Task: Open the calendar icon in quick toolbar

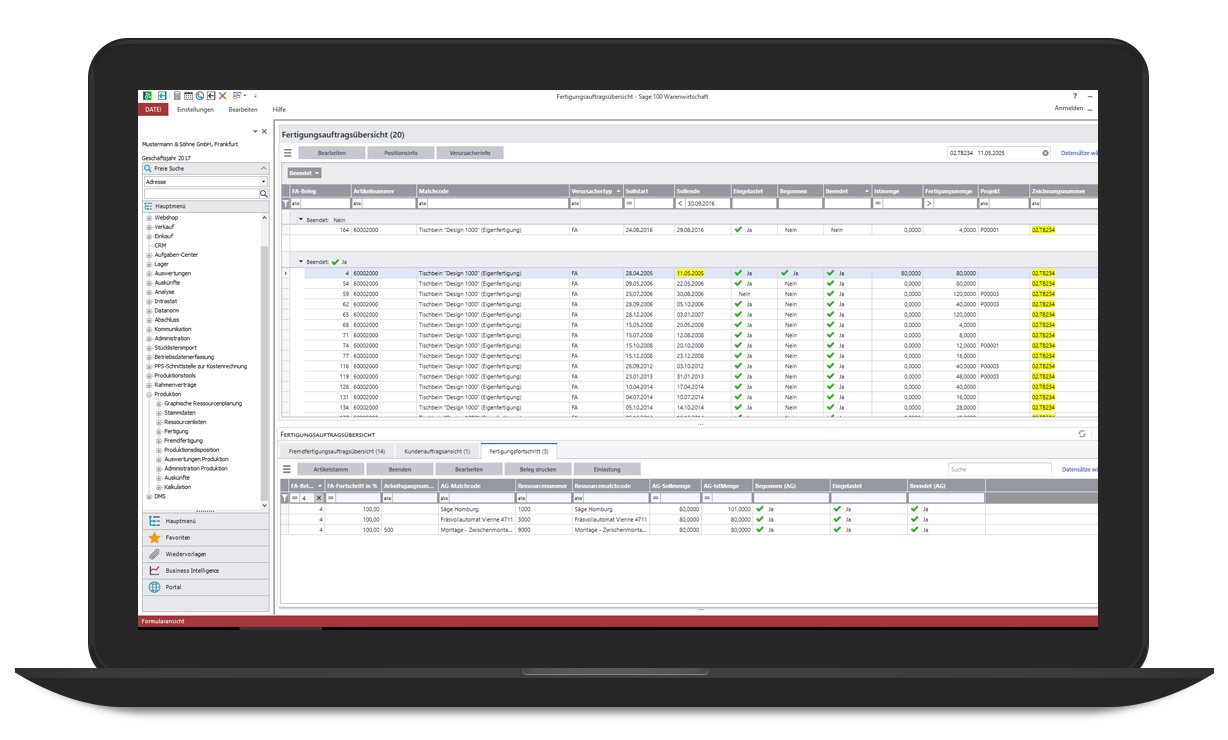Action: pos(188,96)
